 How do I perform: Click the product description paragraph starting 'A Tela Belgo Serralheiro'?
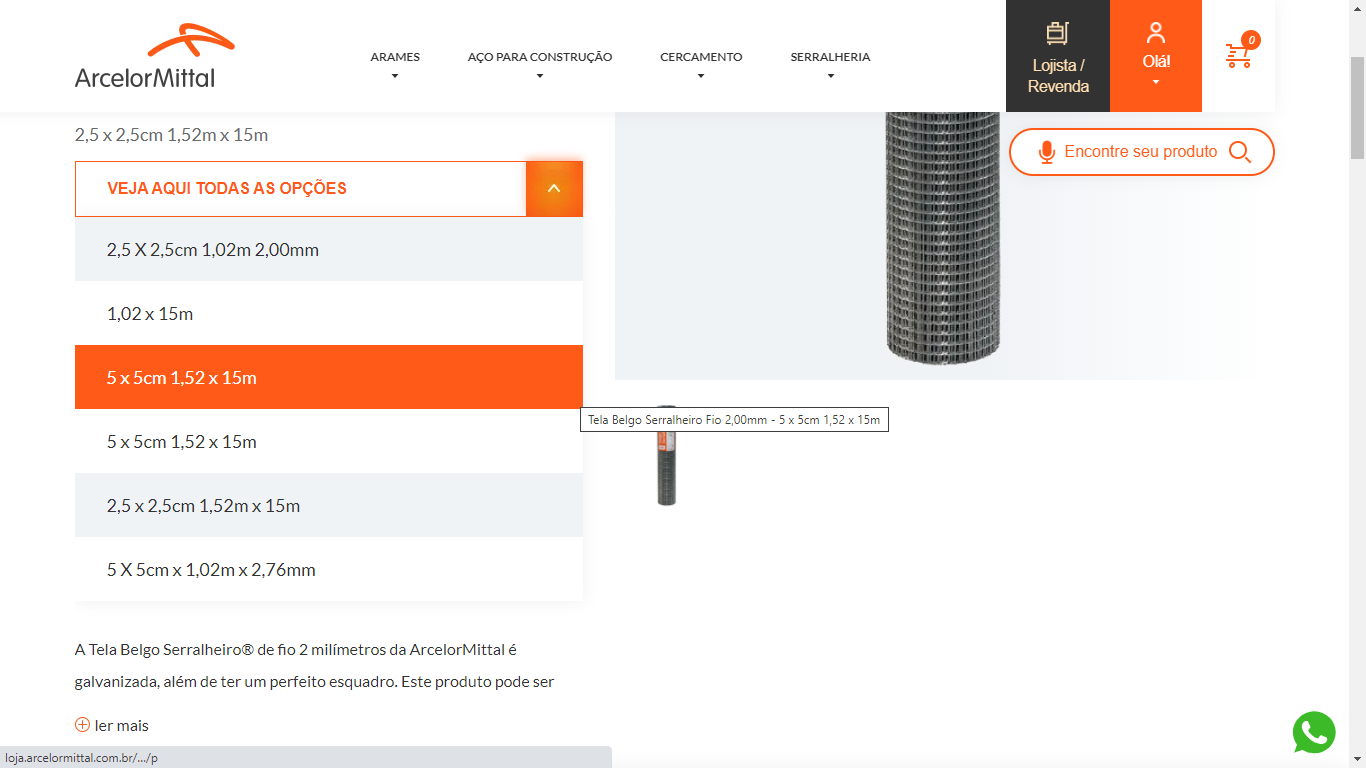315,666
